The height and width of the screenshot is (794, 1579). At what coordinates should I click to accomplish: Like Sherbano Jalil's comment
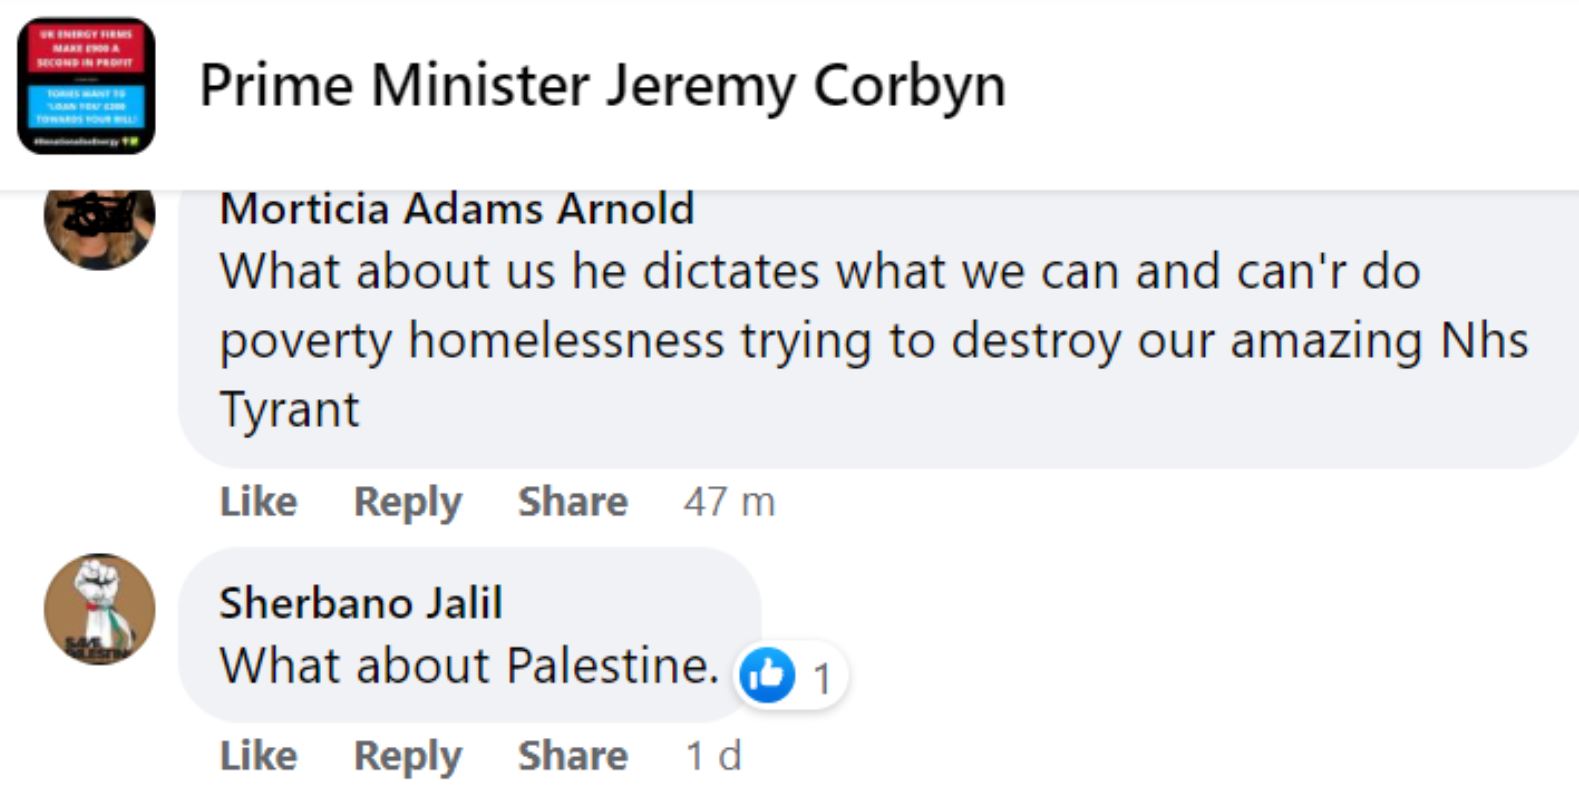pyautogui.click(x=258, y=755)
